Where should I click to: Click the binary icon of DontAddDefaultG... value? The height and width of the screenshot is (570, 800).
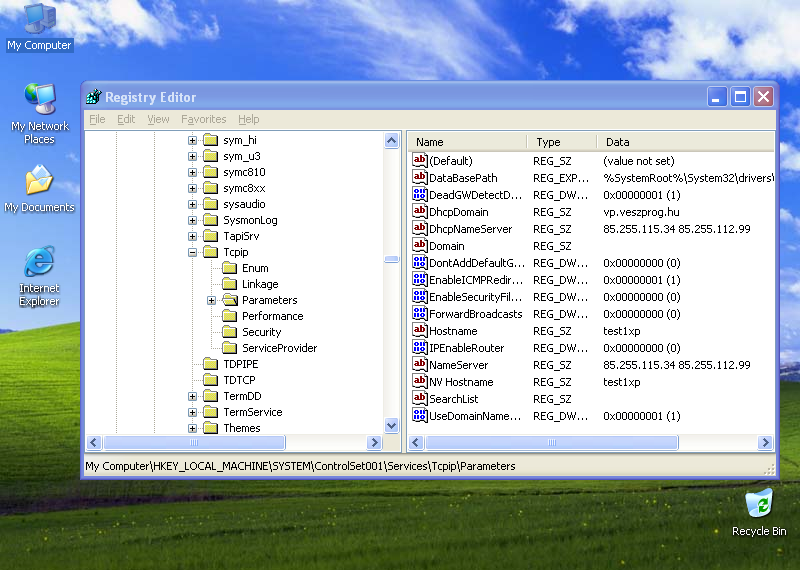[x=419, y=262]
